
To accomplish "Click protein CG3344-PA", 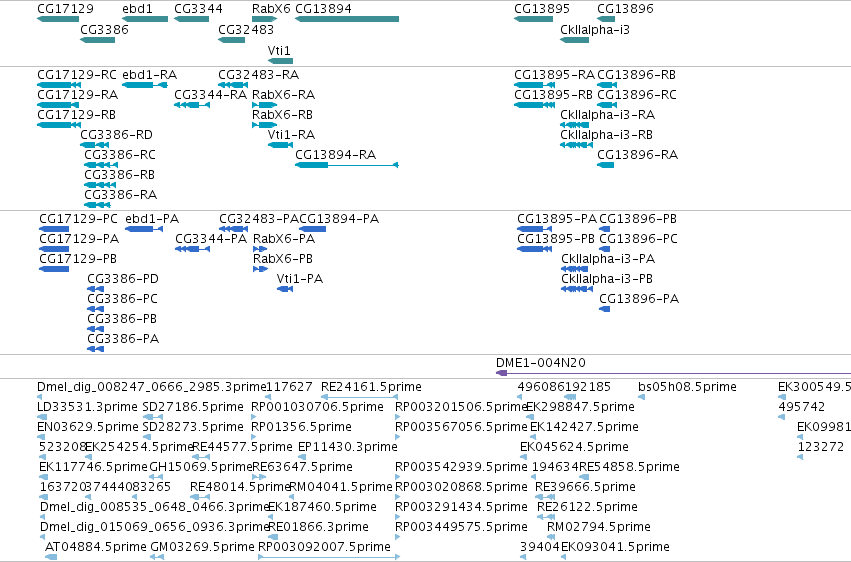I will point(211,239).
